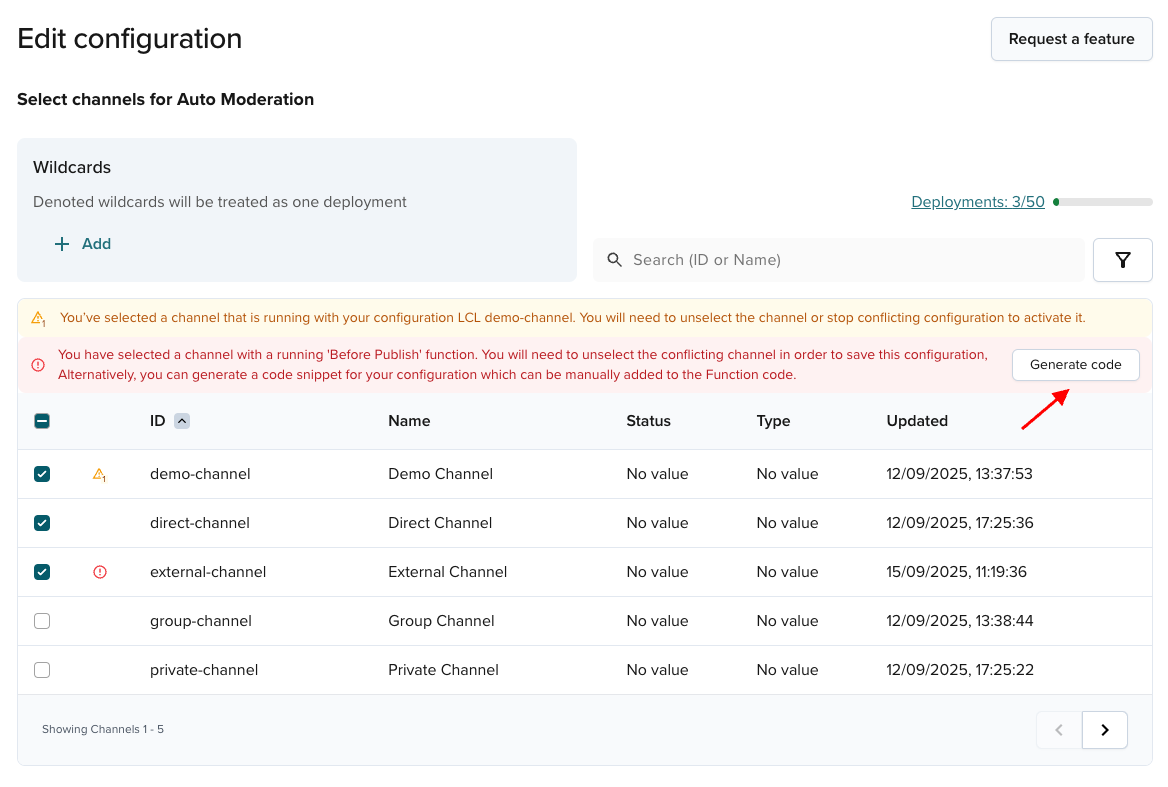Toggle the select-all header checkbox
Viewport: 1168px width, 787px height.
click(42, 421)
